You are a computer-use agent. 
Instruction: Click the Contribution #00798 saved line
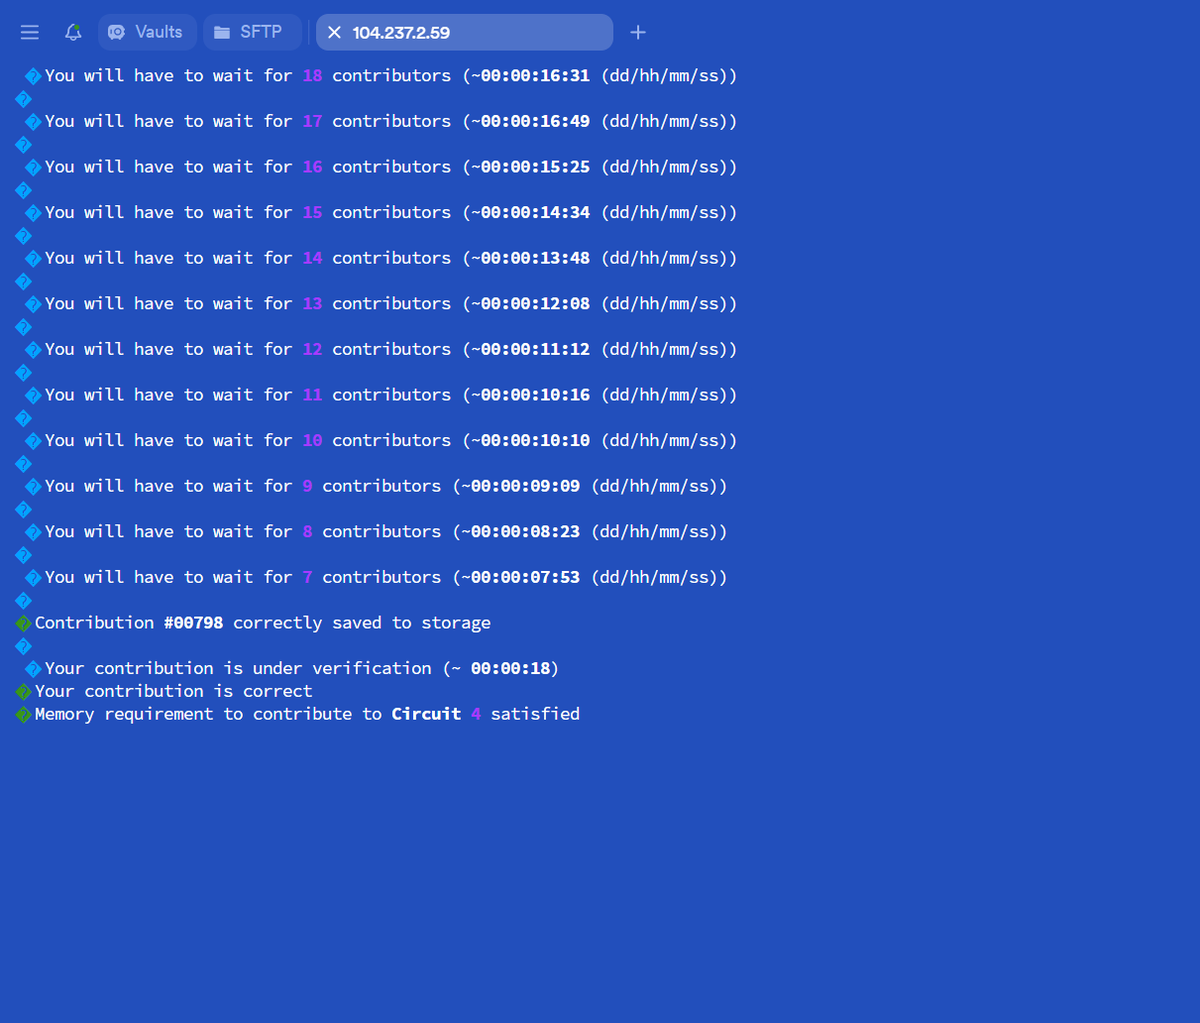coord(253,623)
